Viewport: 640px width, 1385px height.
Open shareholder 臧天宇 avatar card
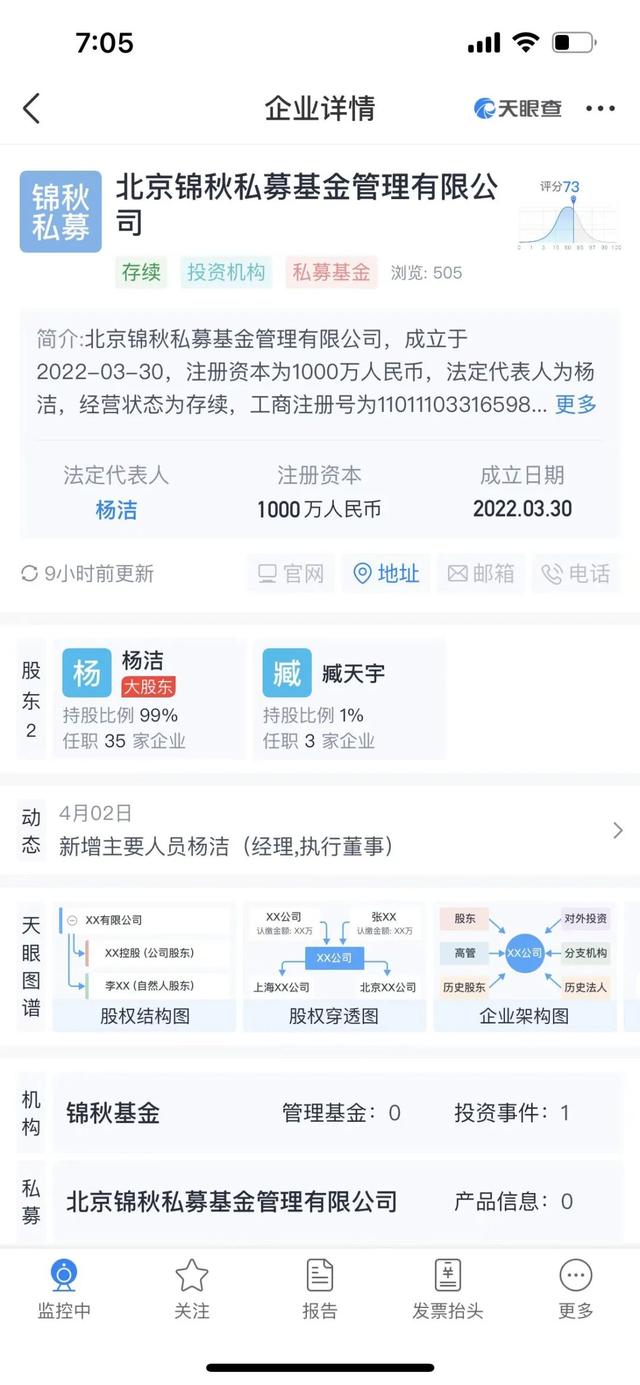(287, 674)
